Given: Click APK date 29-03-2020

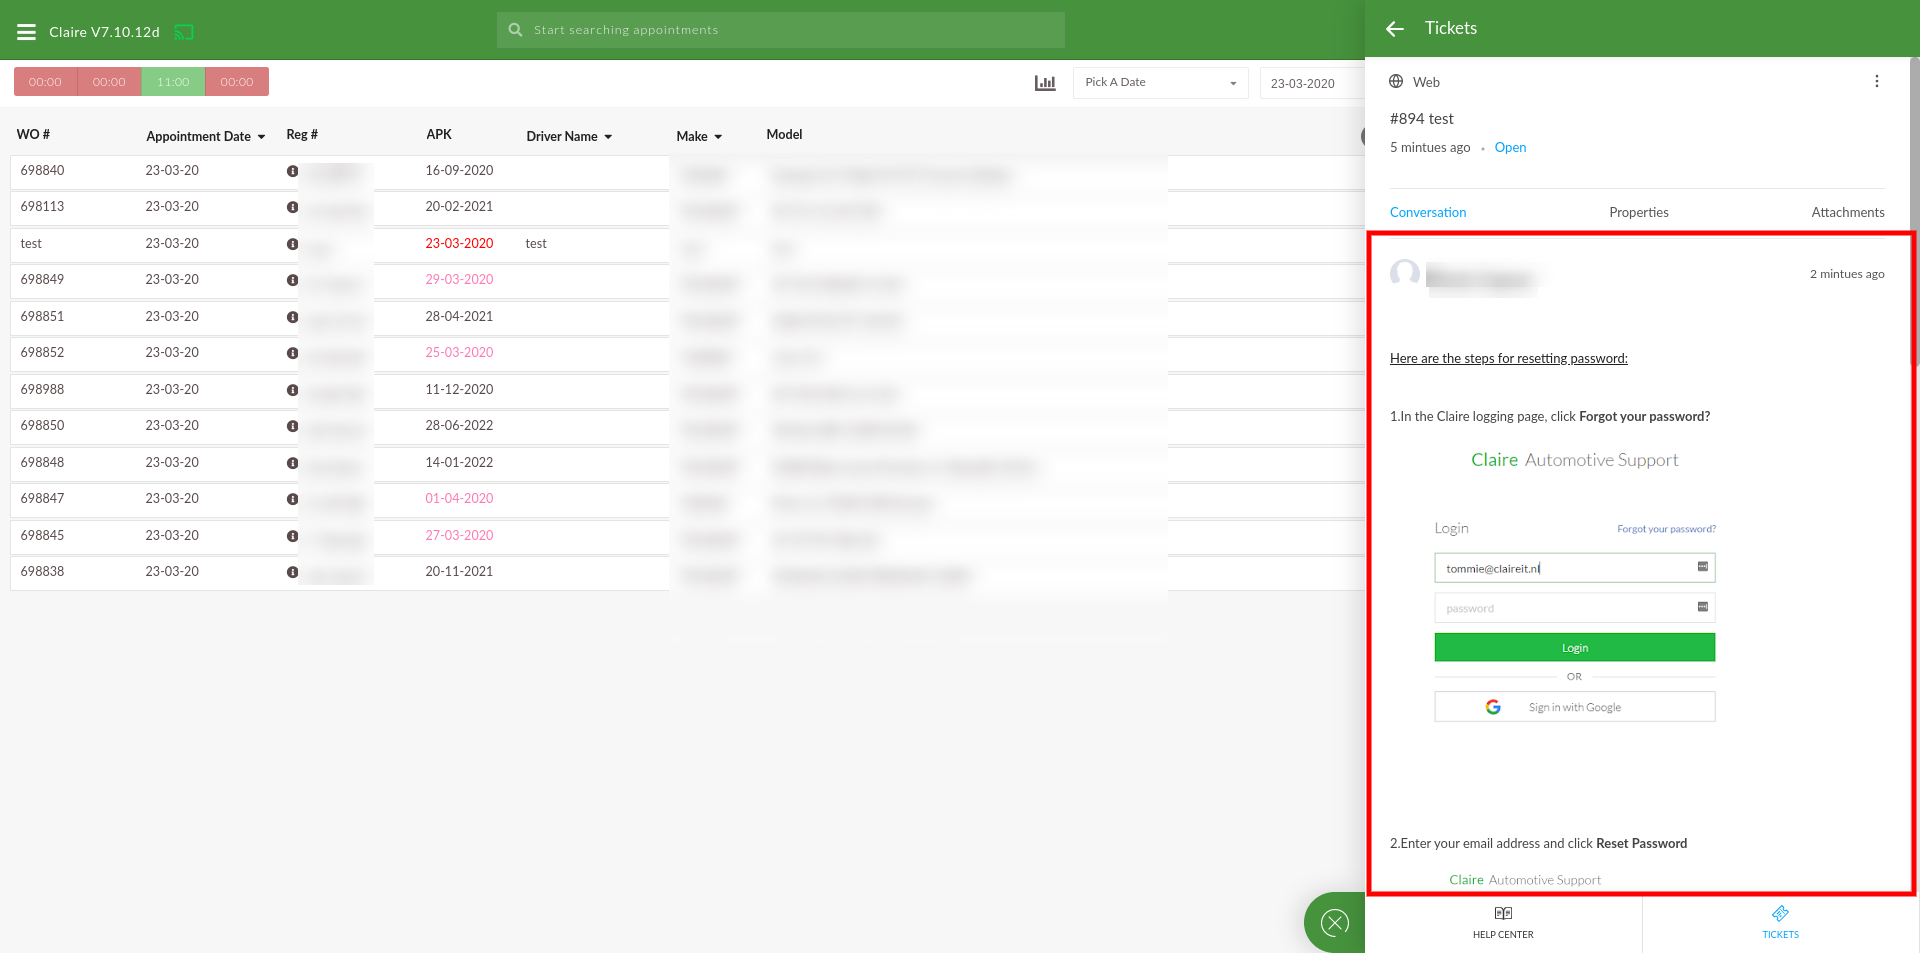Looking at the screenshot, I should pyautogui.click(x=459, y=279).
